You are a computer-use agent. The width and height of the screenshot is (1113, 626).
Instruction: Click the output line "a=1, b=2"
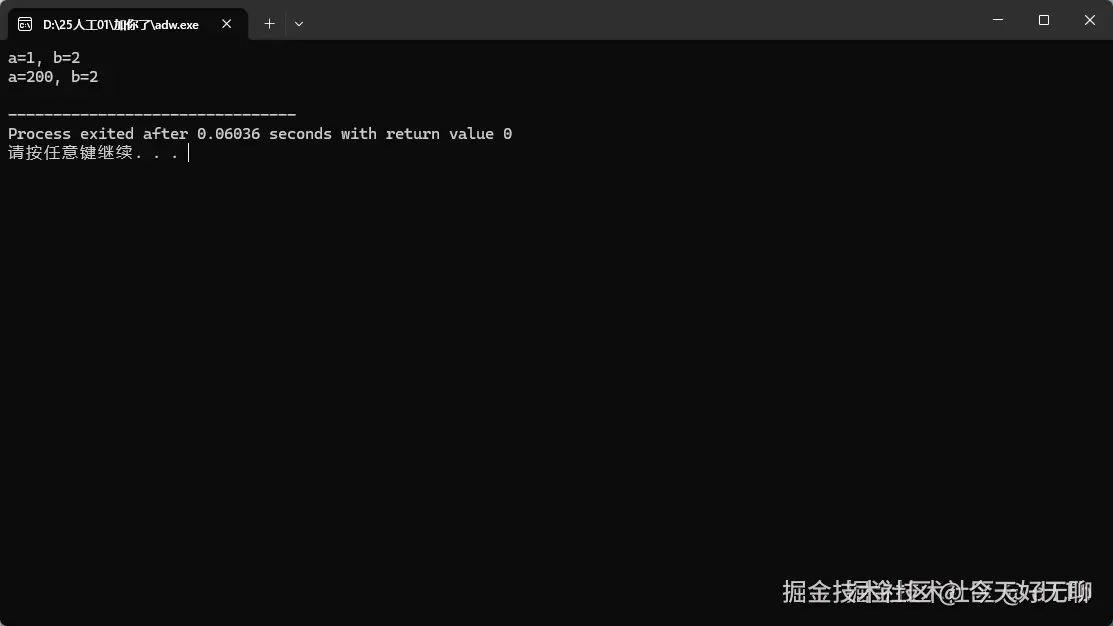point(44,57)
